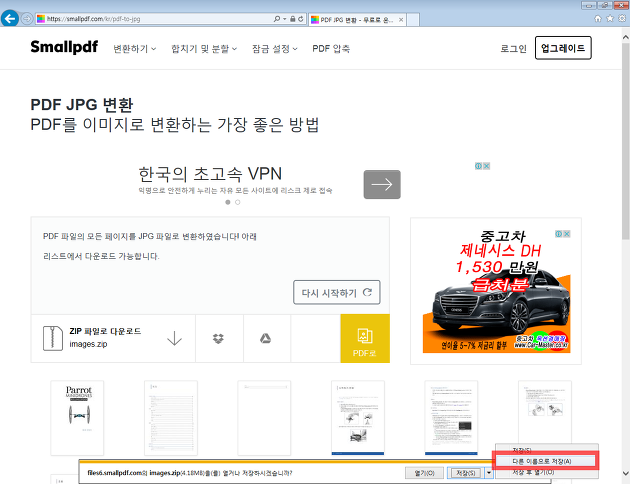The width and height of the screenshot is (630, 484).
Task: Click the scrollbar up arrow
Action: (x=626, y=37)
